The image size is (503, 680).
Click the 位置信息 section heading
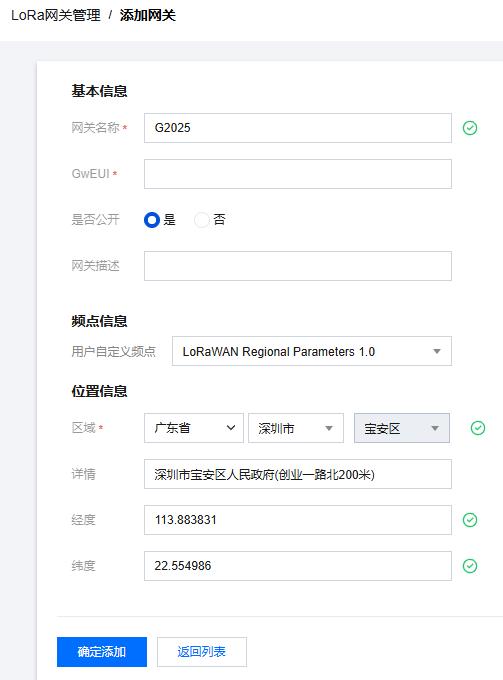[99, 391]
